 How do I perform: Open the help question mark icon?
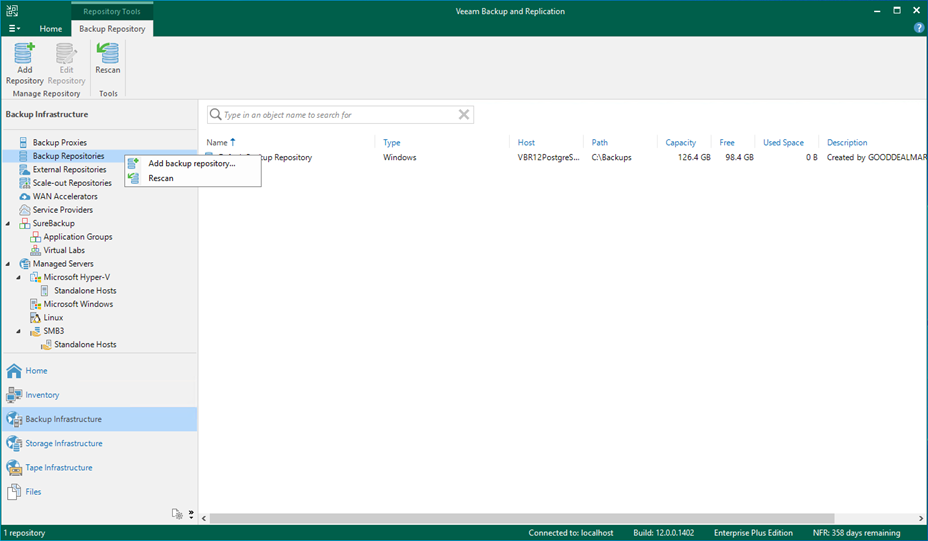tap(919, 28)
